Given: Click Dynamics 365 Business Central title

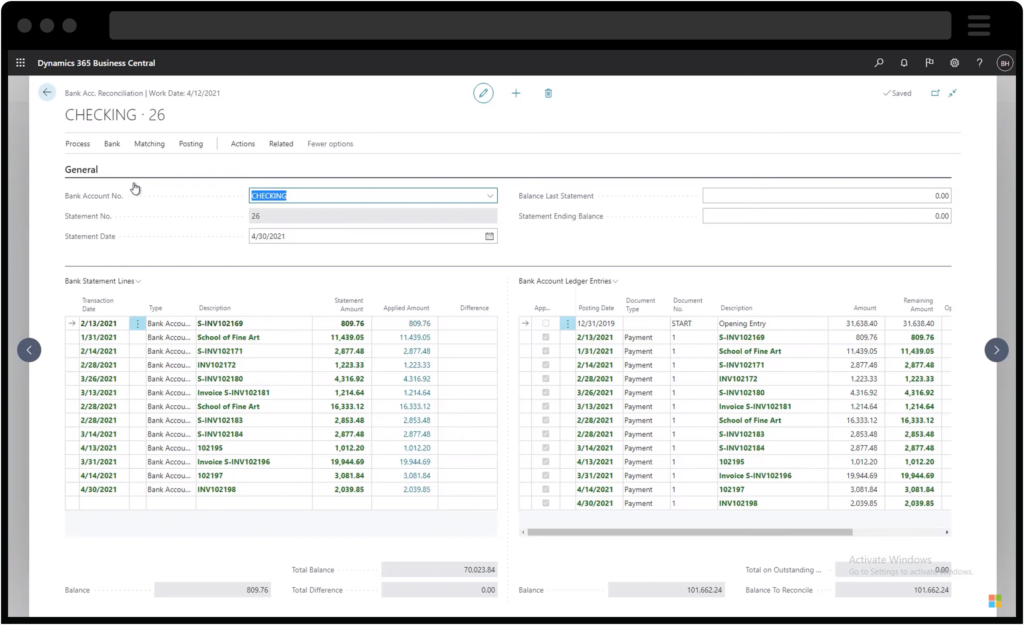Looking at the screenshot, I should click(x=96, y=63).
